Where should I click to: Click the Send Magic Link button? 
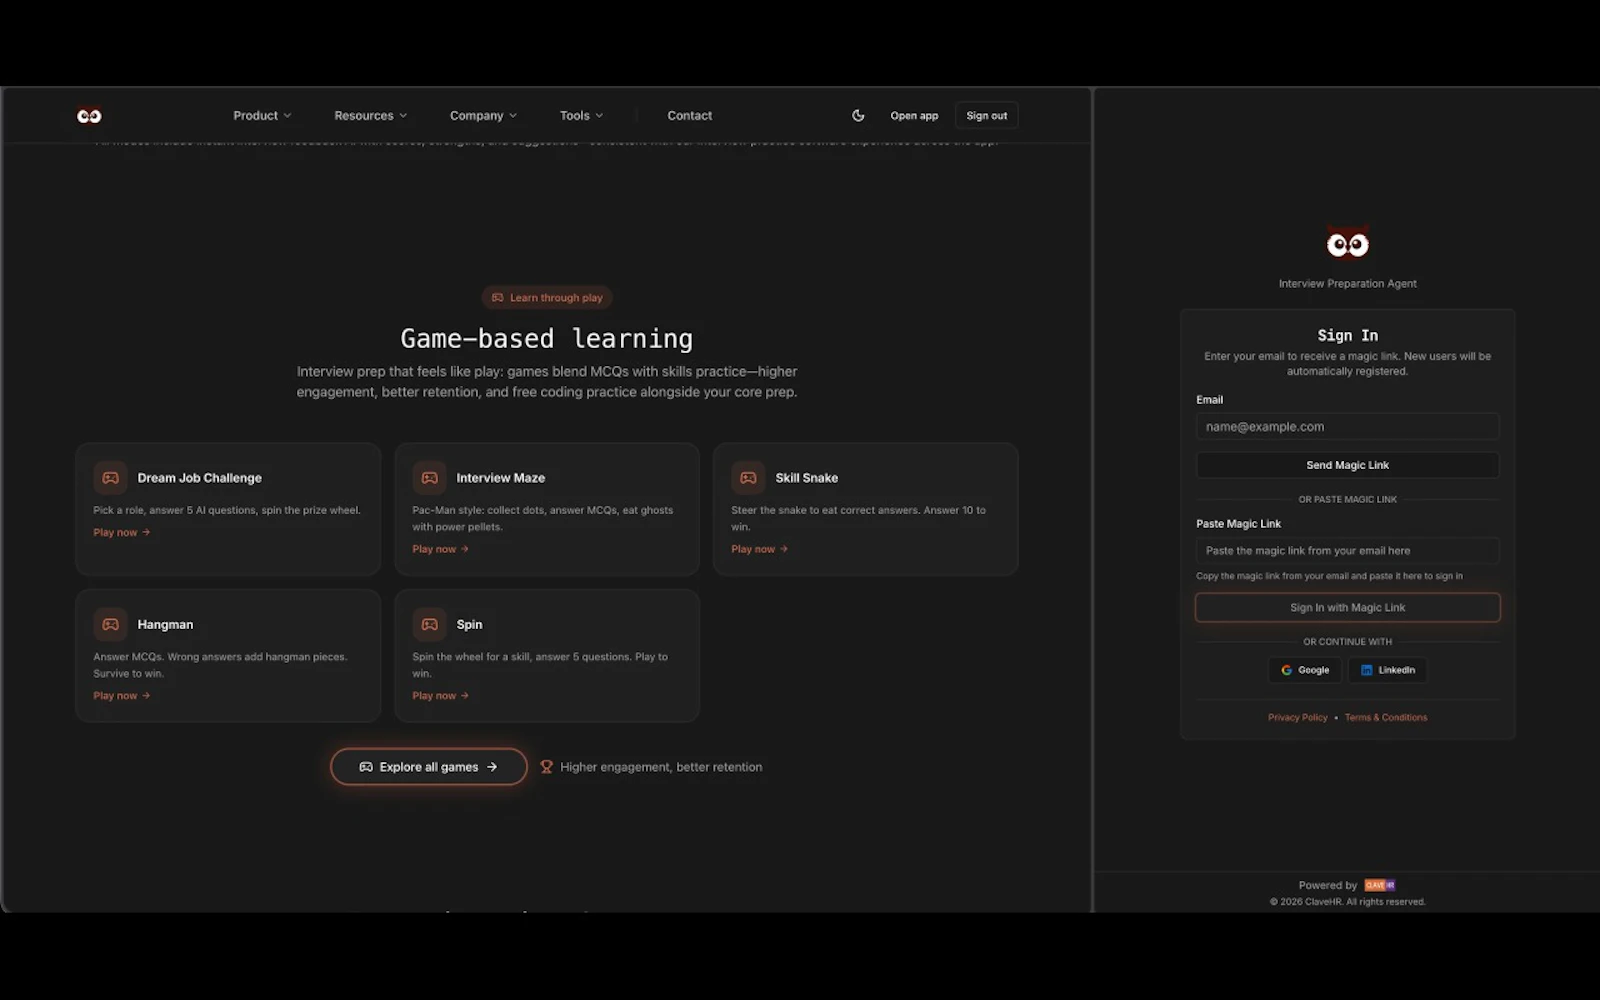pos(1347,465)
